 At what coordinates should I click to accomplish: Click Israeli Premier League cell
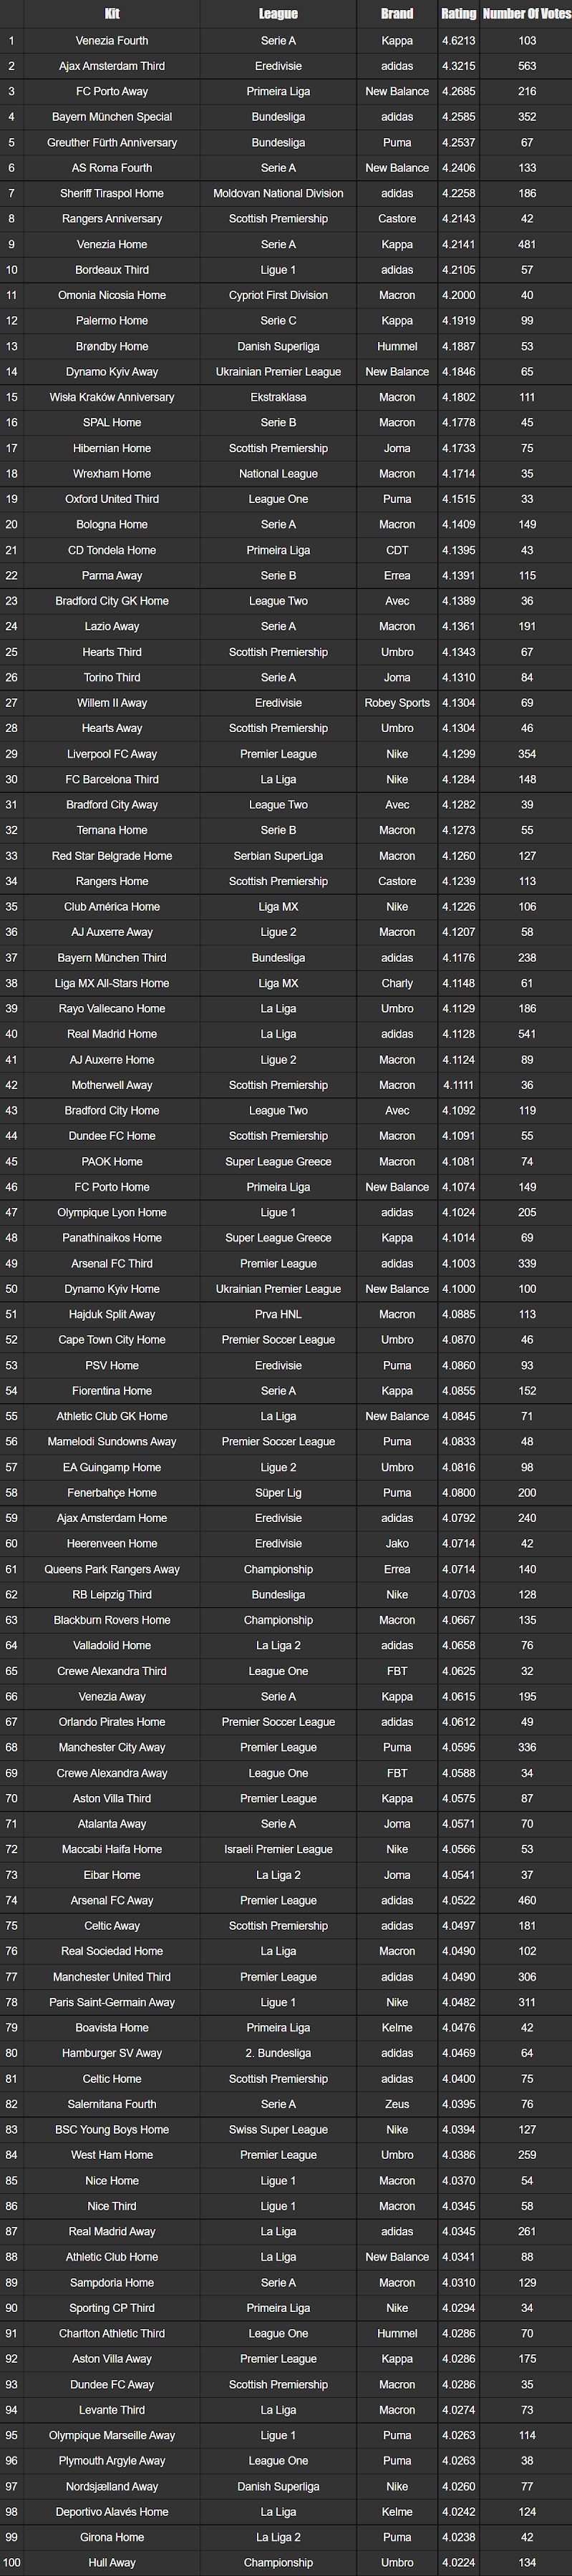click(278, 1850)
